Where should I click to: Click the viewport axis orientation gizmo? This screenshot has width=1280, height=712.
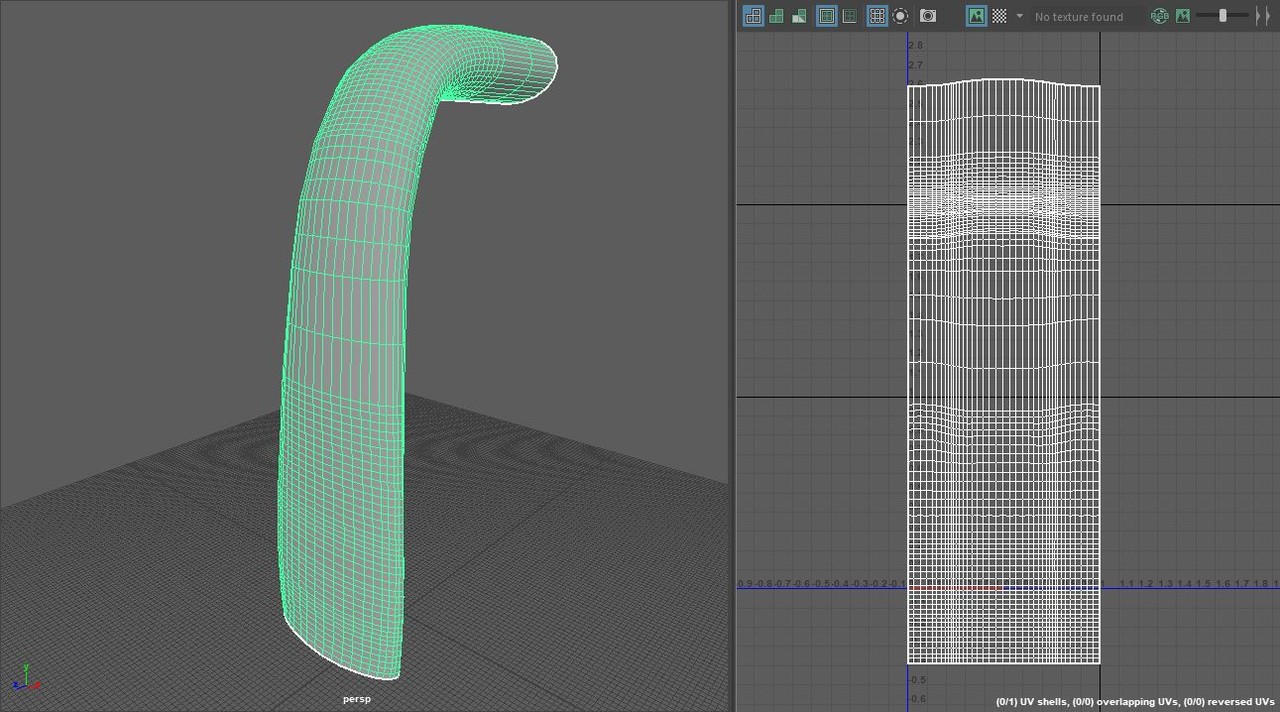click(x=27, y=679)
